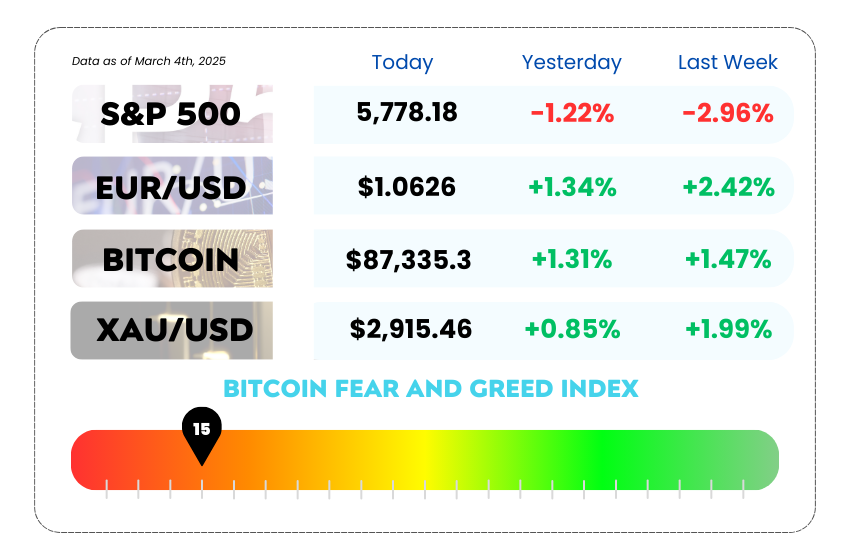
Task: Select the EUR/USD label tile
Action: (x=171, y=186)
